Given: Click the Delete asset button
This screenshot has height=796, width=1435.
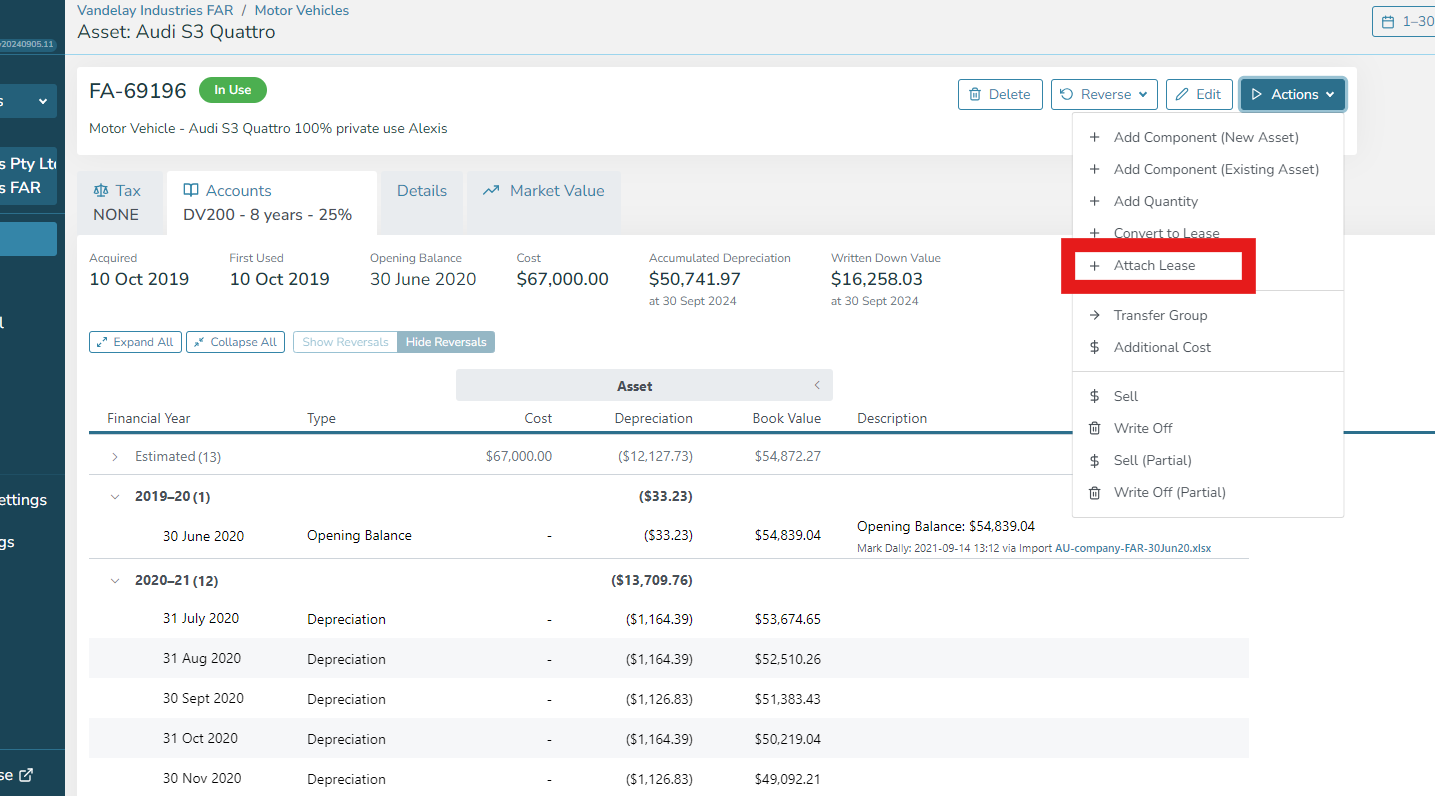Looking at the screenshot, I should click(1000, 94).
